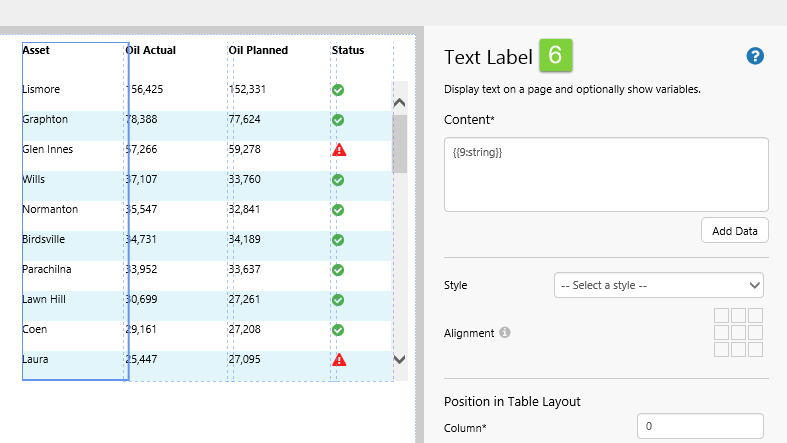Open the Style dropdown

click(x=658, y=285)
